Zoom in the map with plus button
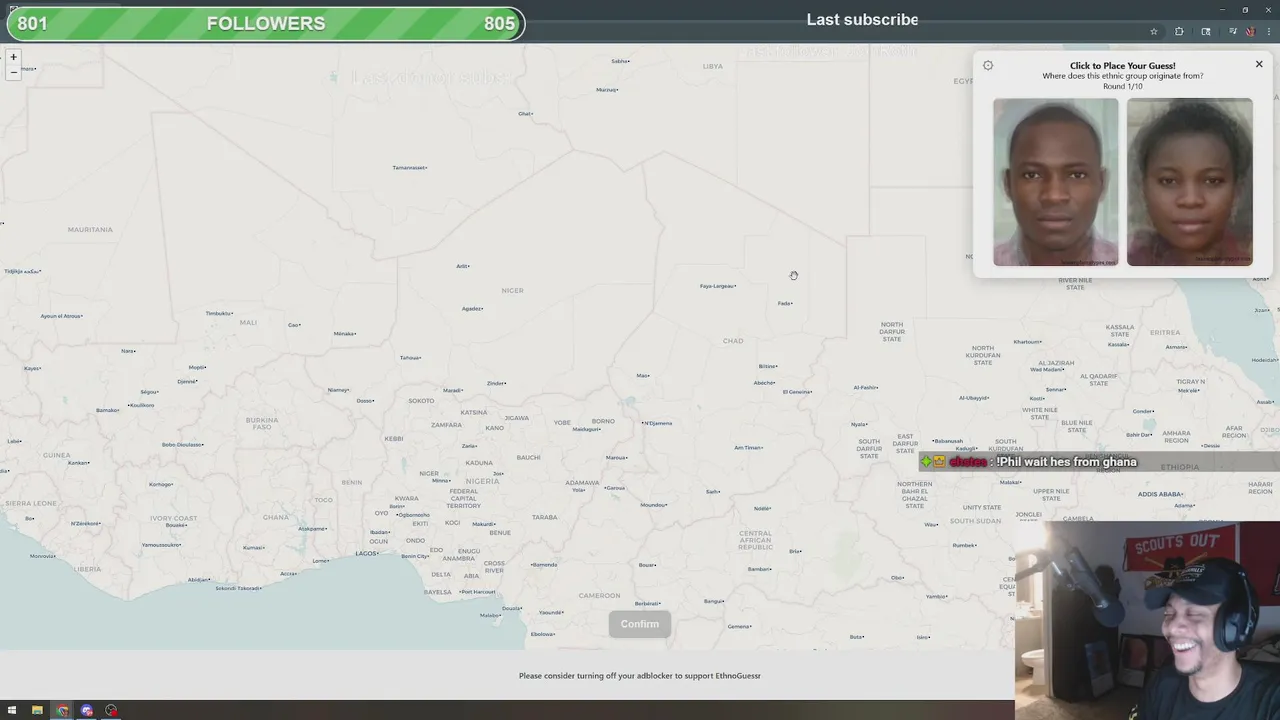Image resolution: width=1280 pixels, height=720 pixels. click(x=13, y=57)
